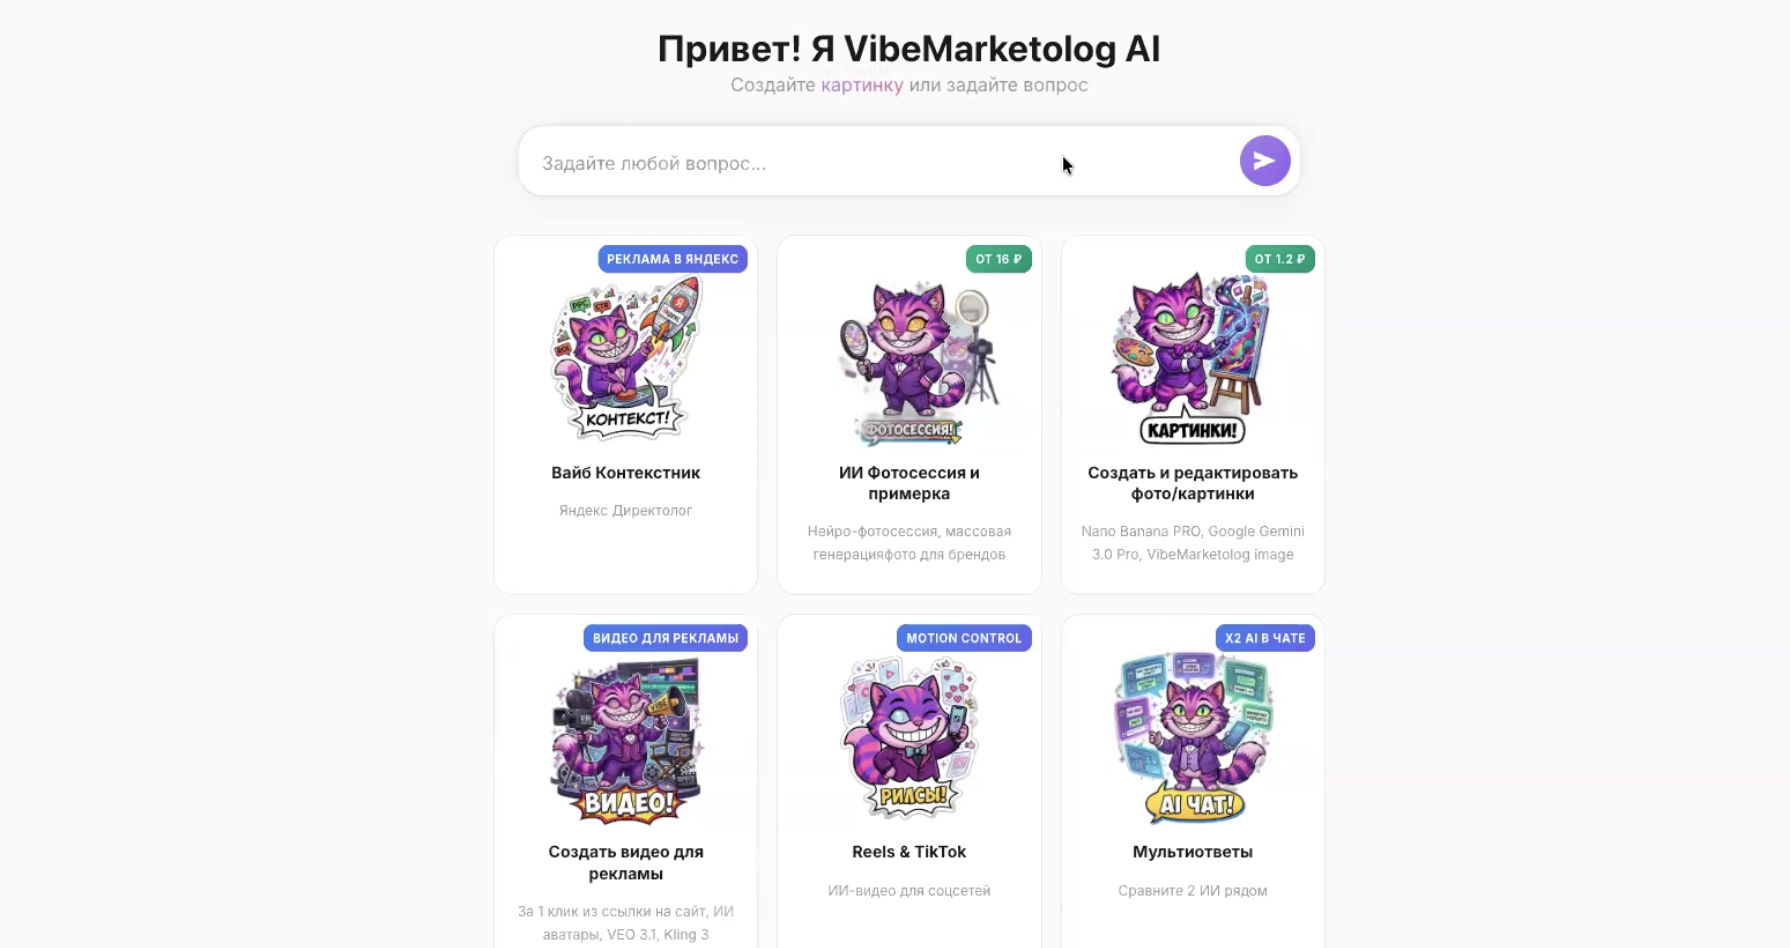
Task: Click the 'Задайте любой вопрос' input field
Action: click(880, 162)
